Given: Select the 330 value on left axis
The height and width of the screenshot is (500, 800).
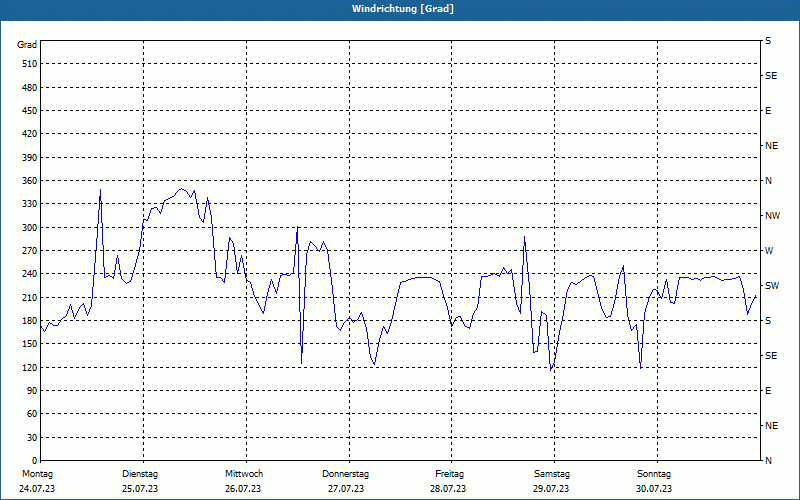Looking at the screenshot, I should 30,204.
